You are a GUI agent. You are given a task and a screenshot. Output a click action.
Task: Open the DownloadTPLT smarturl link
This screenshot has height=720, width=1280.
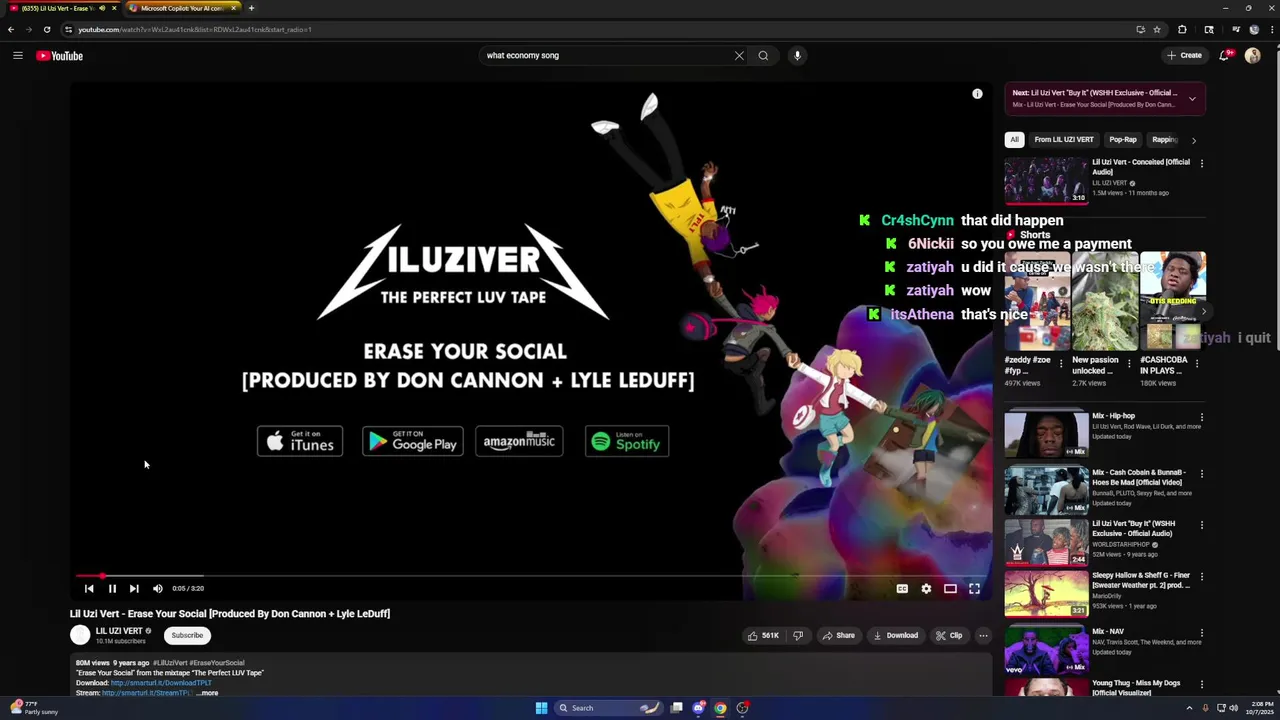click(x=160, y=683)
